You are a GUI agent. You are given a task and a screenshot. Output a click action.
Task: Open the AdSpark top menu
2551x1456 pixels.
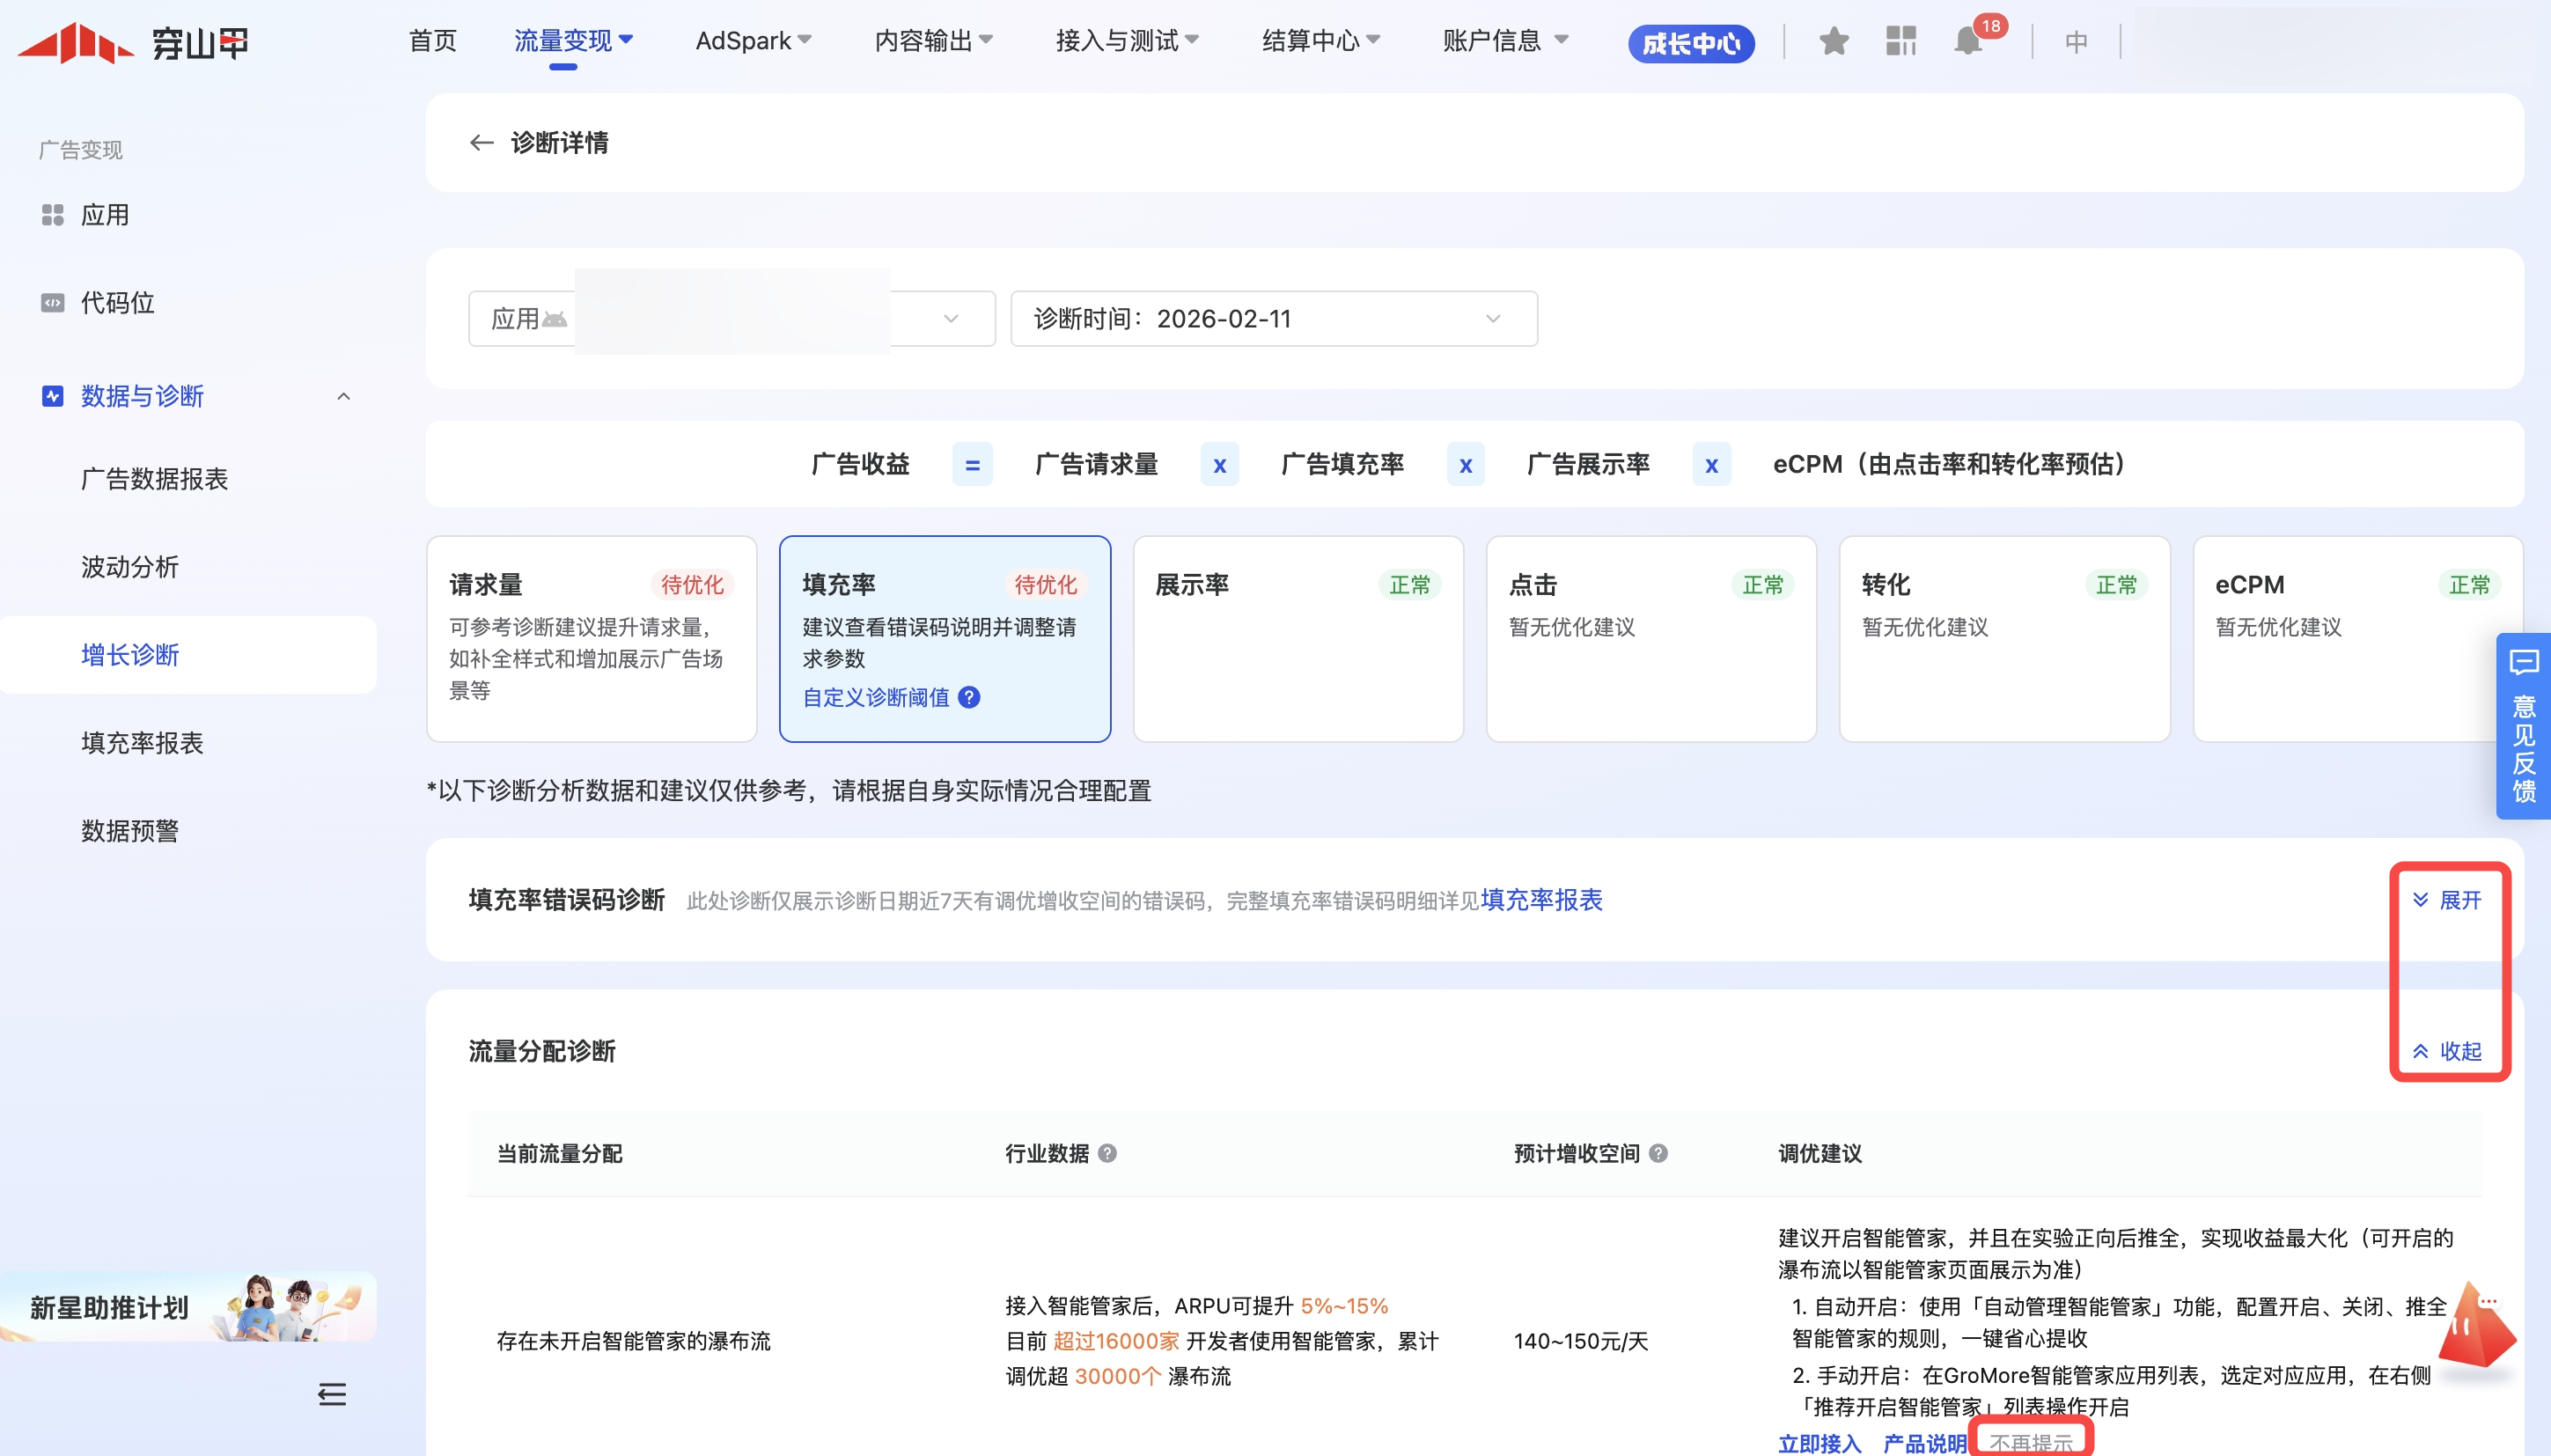click(x=752, y=41)
